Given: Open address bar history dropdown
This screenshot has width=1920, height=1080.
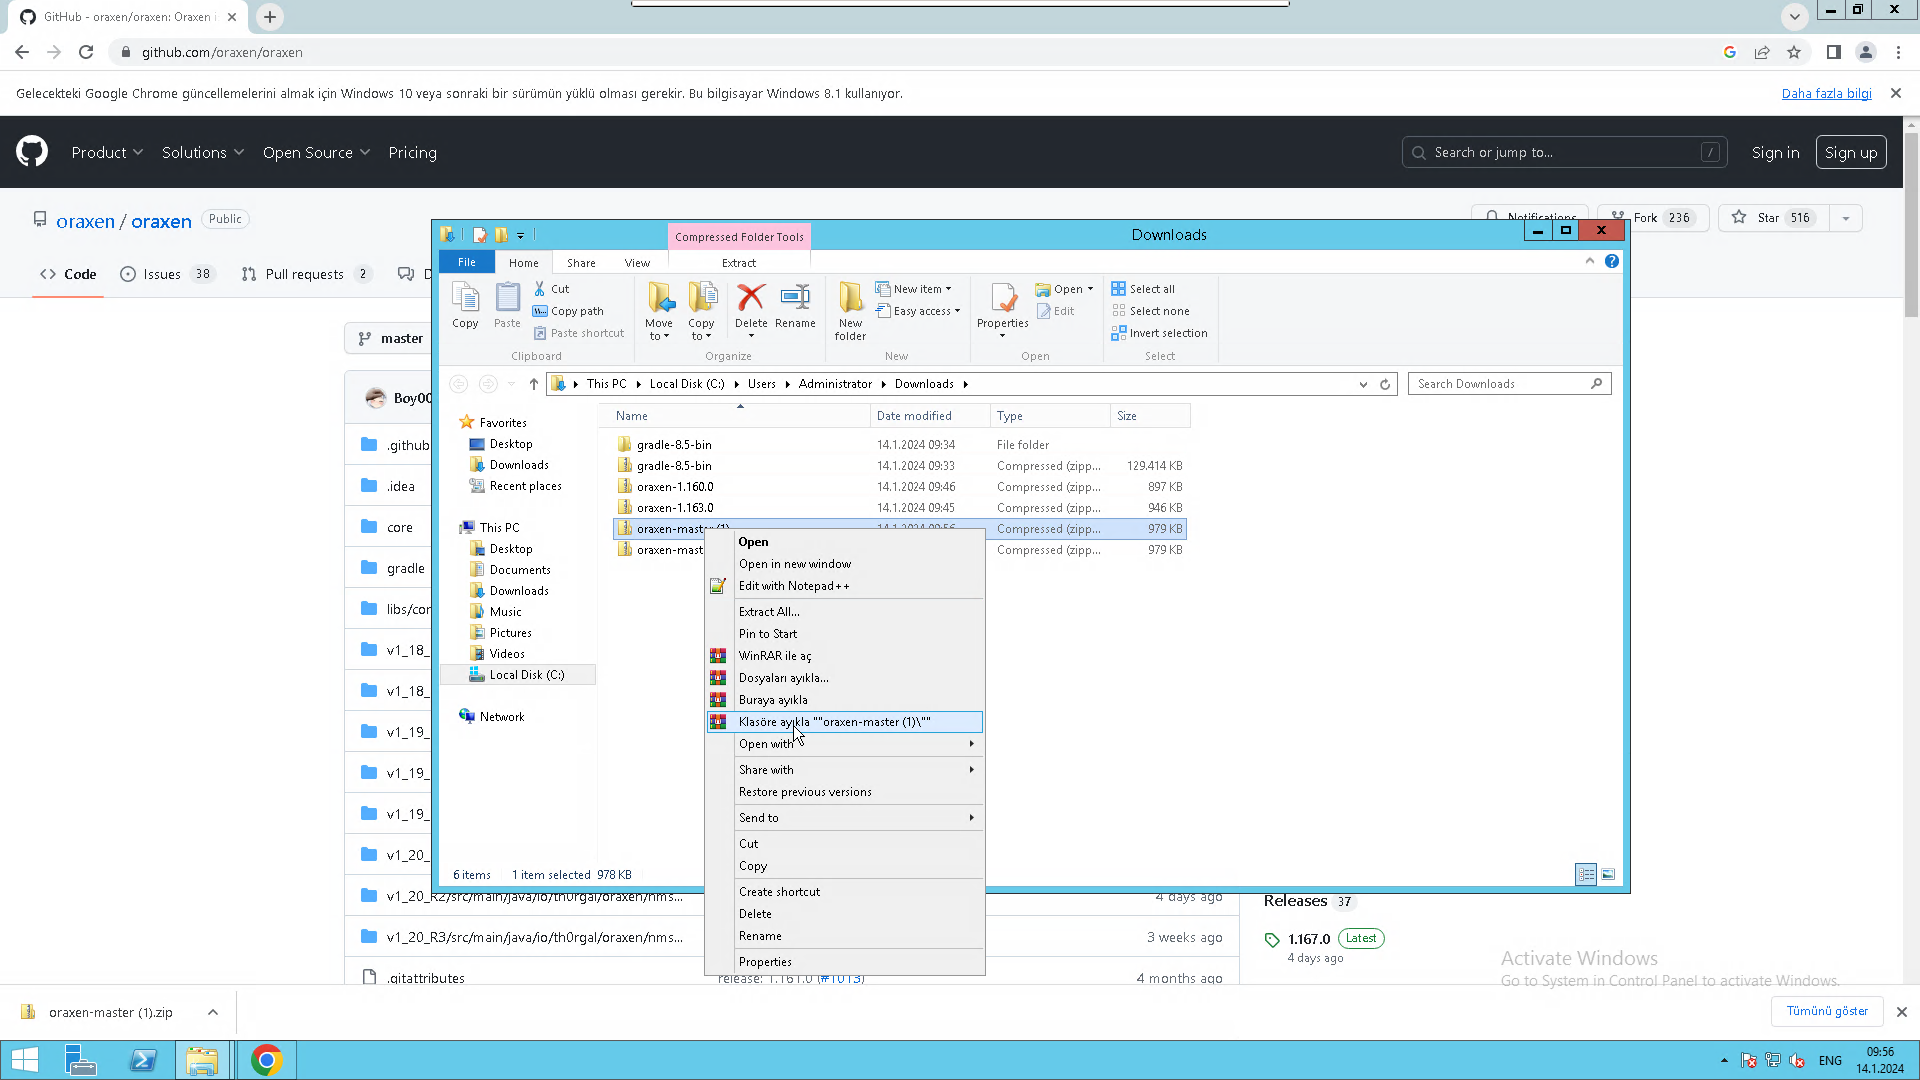Looking at the screenshot, I should (x=1363, y=384).
